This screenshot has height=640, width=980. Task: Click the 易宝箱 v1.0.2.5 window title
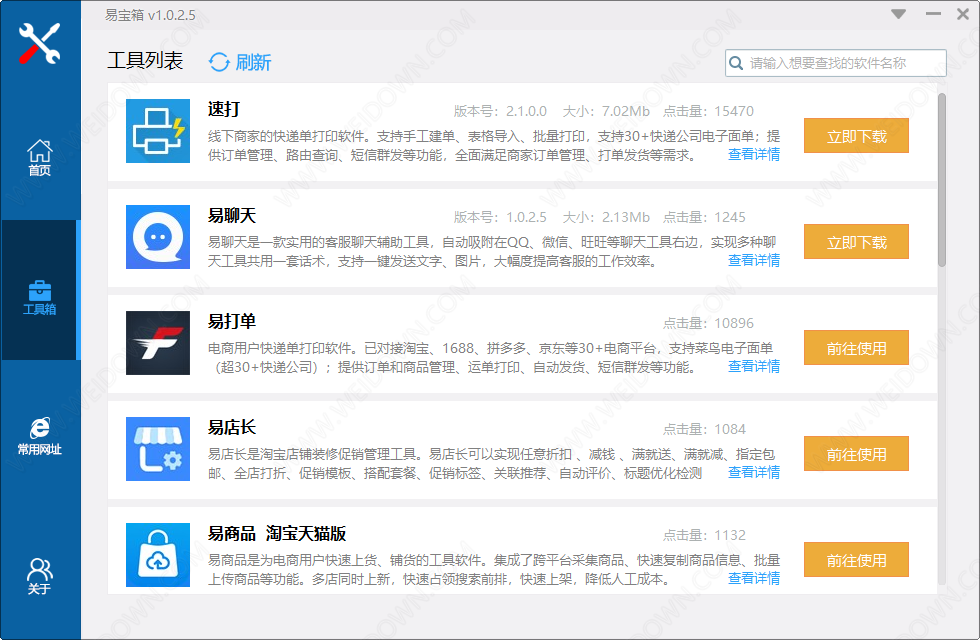pyautogui.click(x=150, y=15)
